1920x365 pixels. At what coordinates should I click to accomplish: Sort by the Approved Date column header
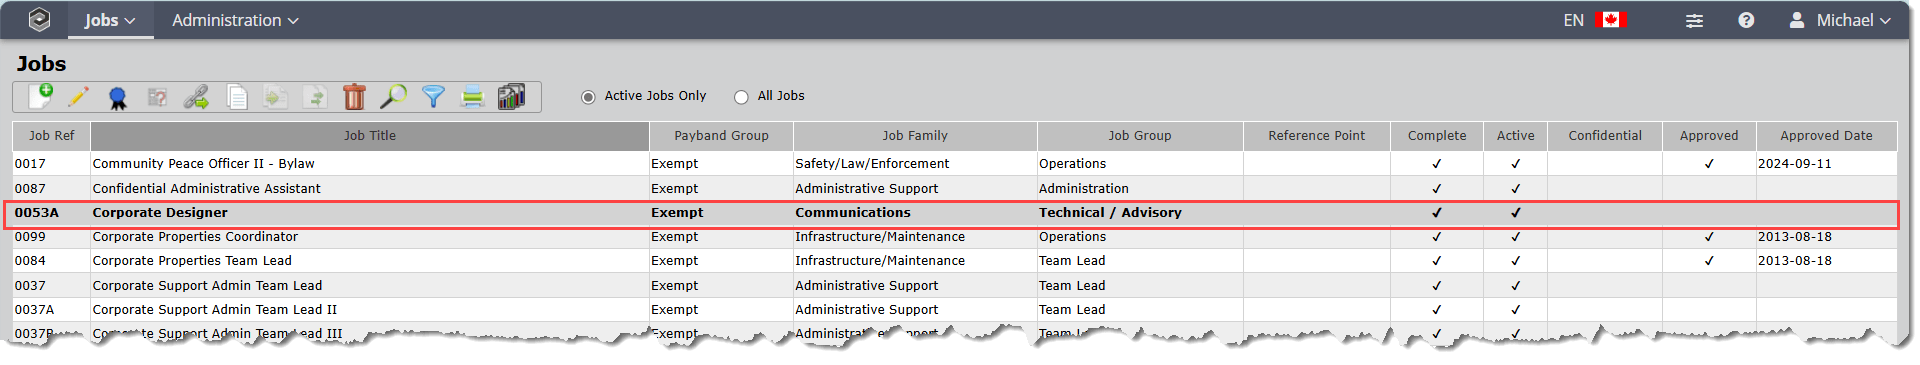[x=1826, y=136]
